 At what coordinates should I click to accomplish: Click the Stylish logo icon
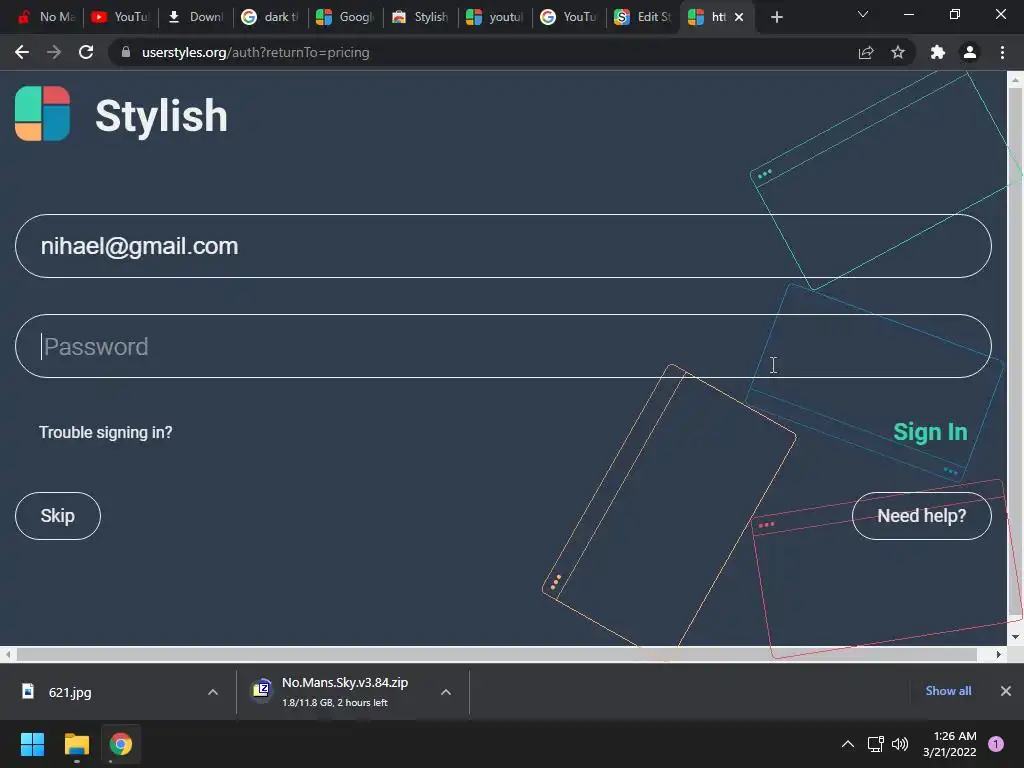tap(42, 114)
